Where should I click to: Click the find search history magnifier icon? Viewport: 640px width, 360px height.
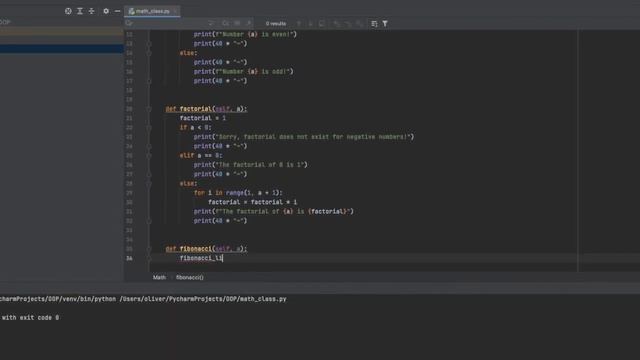pos(129,23)
